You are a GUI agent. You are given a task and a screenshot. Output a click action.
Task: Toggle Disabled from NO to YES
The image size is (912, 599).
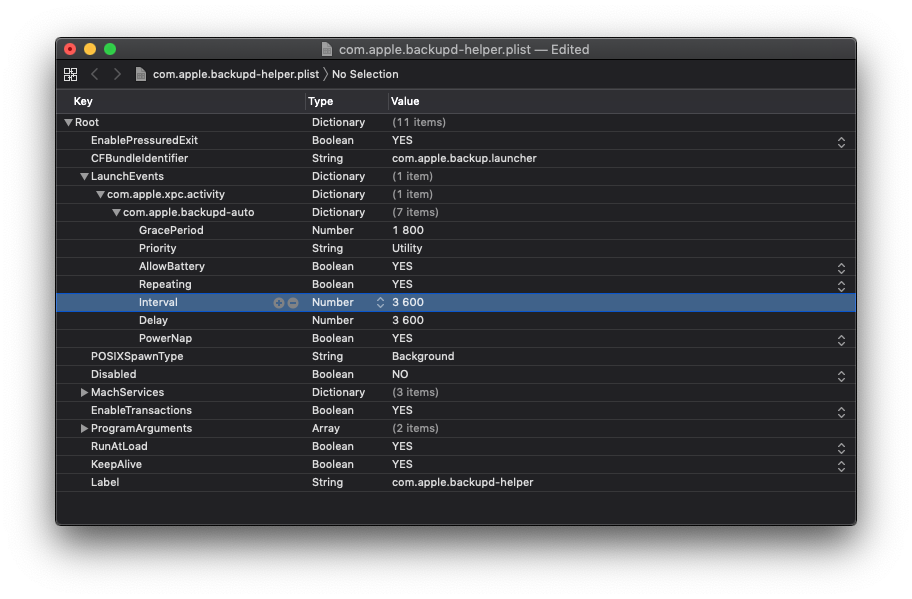coord(841,374)
